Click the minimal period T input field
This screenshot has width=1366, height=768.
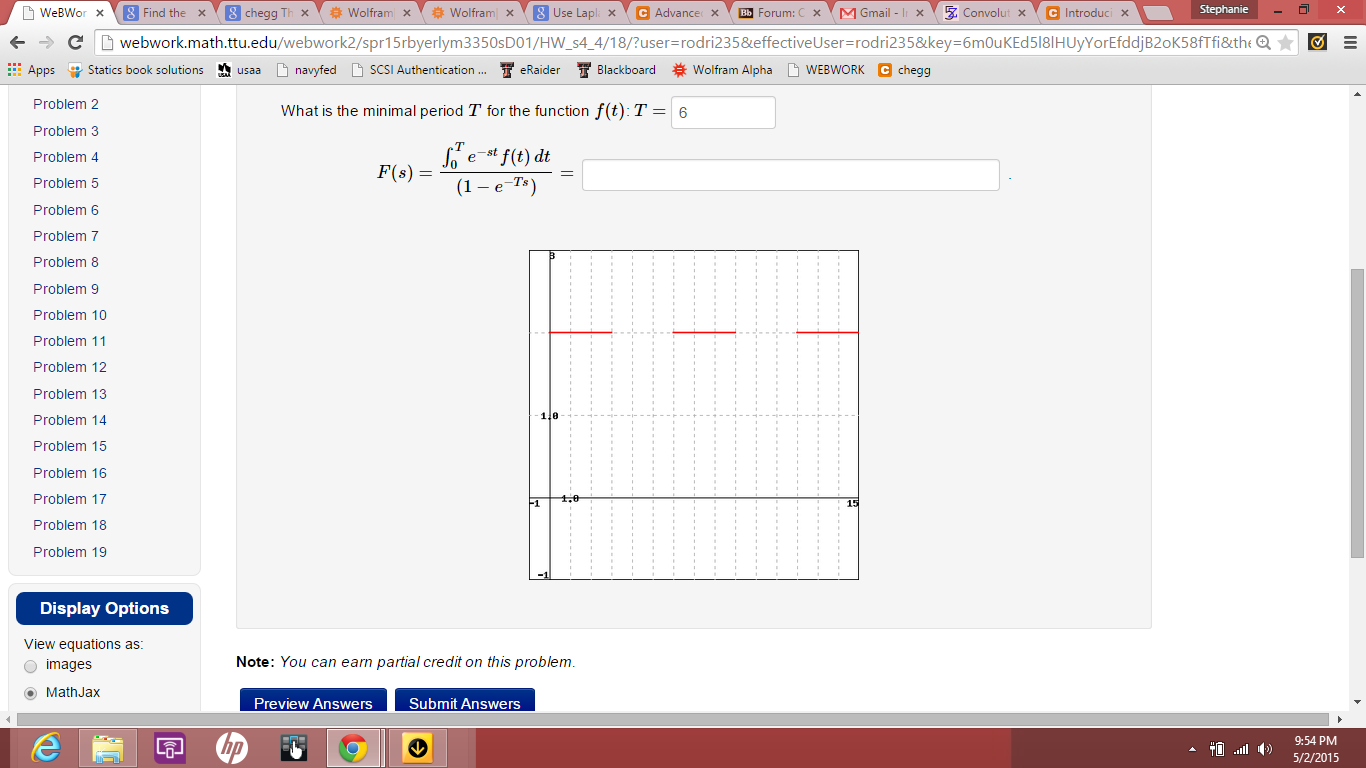(722, 112)
